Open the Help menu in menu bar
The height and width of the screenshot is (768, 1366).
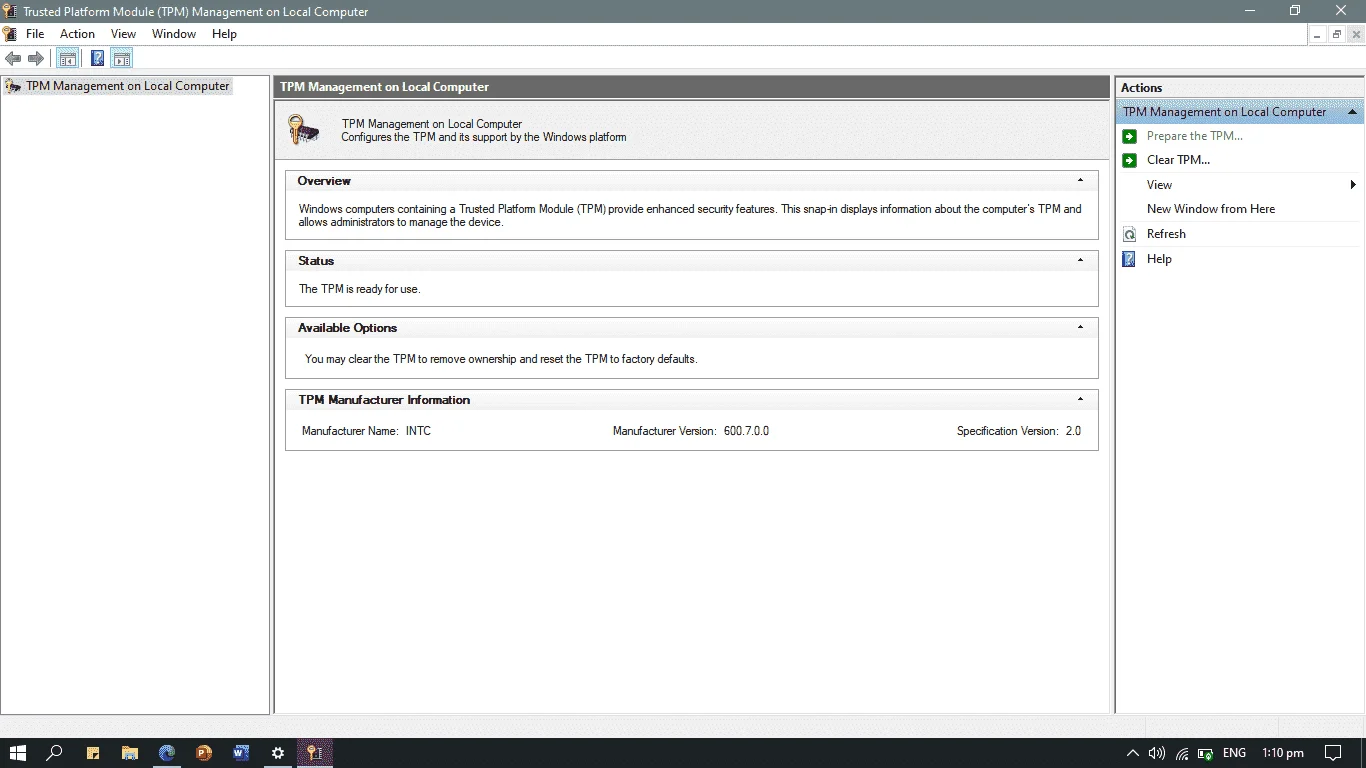point(224,34)
